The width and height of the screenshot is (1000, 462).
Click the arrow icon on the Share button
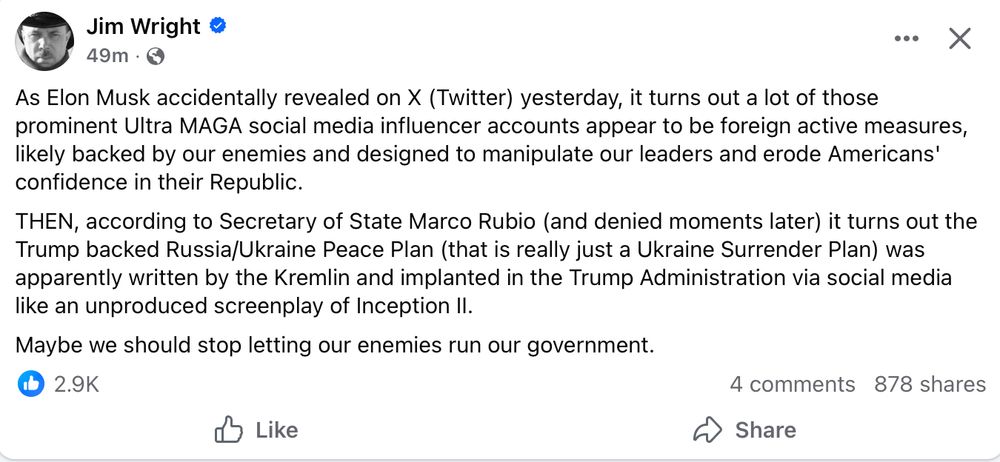coord(708,430)
